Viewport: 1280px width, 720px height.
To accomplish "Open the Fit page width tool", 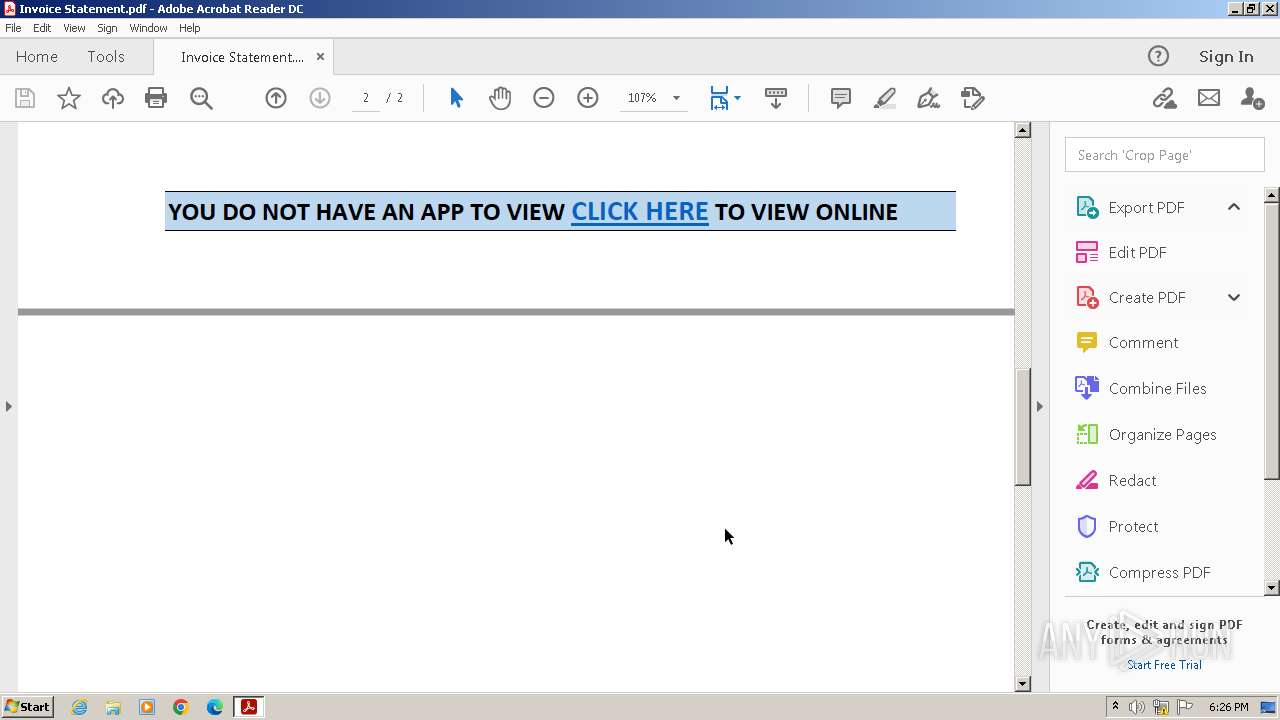I will pyautogui.click(x=719, y=98).
